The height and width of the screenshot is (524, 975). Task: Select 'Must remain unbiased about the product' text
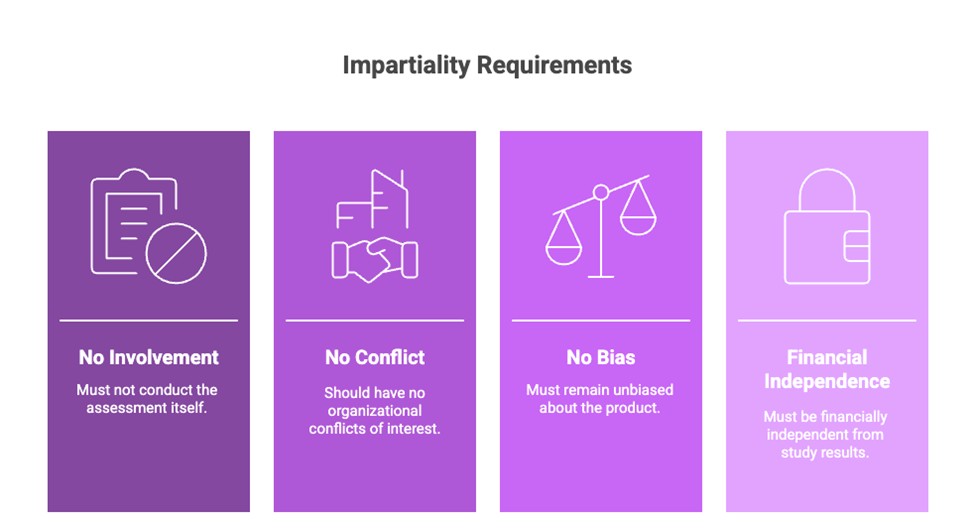(601, 398)
